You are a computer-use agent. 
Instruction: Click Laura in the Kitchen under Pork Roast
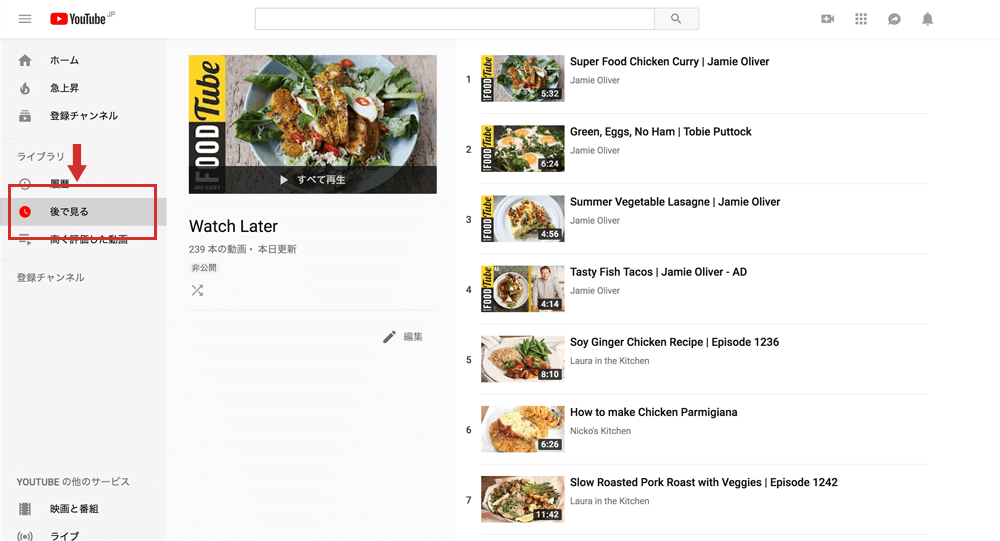coord(610,501)
